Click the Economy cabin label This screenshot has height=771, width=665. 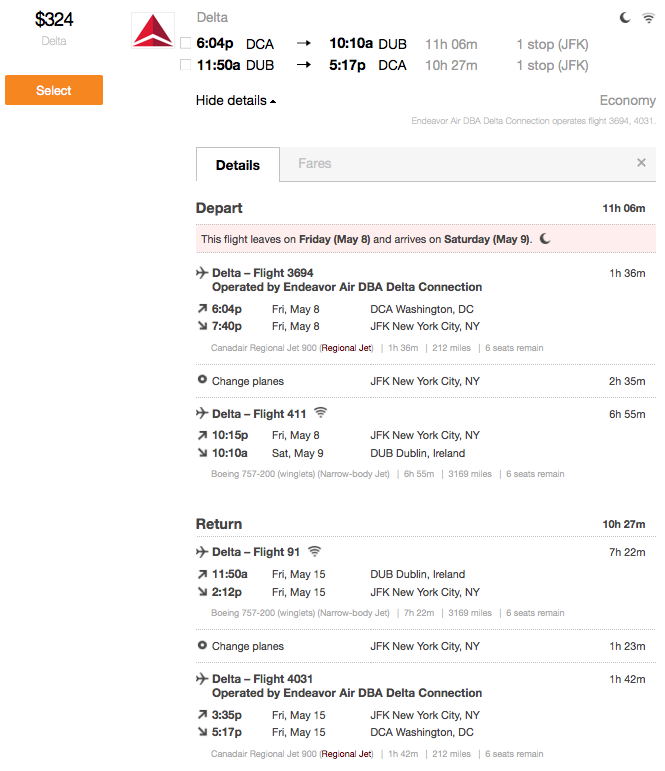(x=628, y=100)
